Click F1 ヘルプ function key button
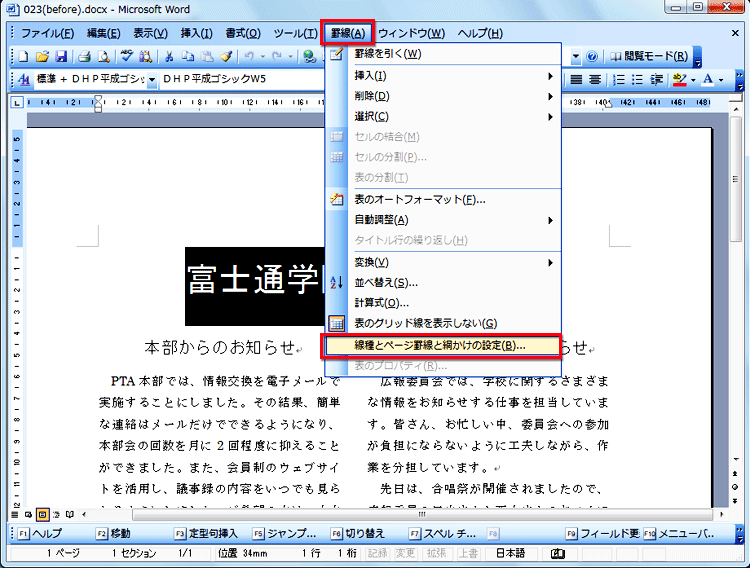Viewport: 750px width, 568px height. 40,534
